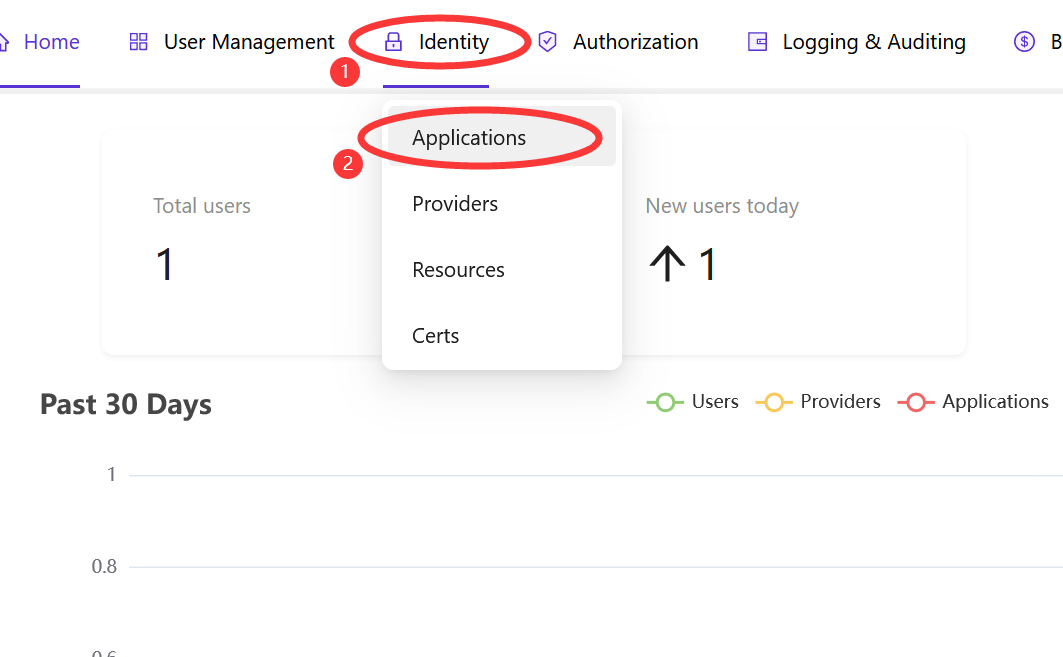
Task: Click the up-arrow beside New users today
Action: pyautogui.click(x=668, y=263)
